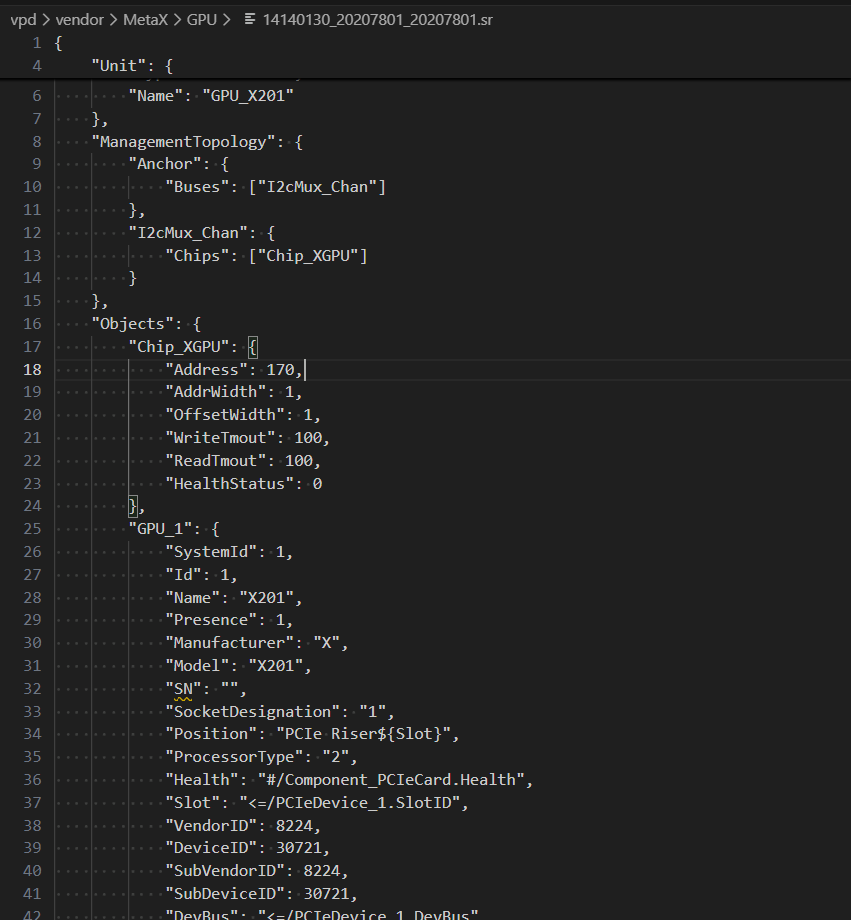The width and height of the screenshot is (851, 920).
Task: Click line number 25 in the gutter
Action: click(32, 529)
